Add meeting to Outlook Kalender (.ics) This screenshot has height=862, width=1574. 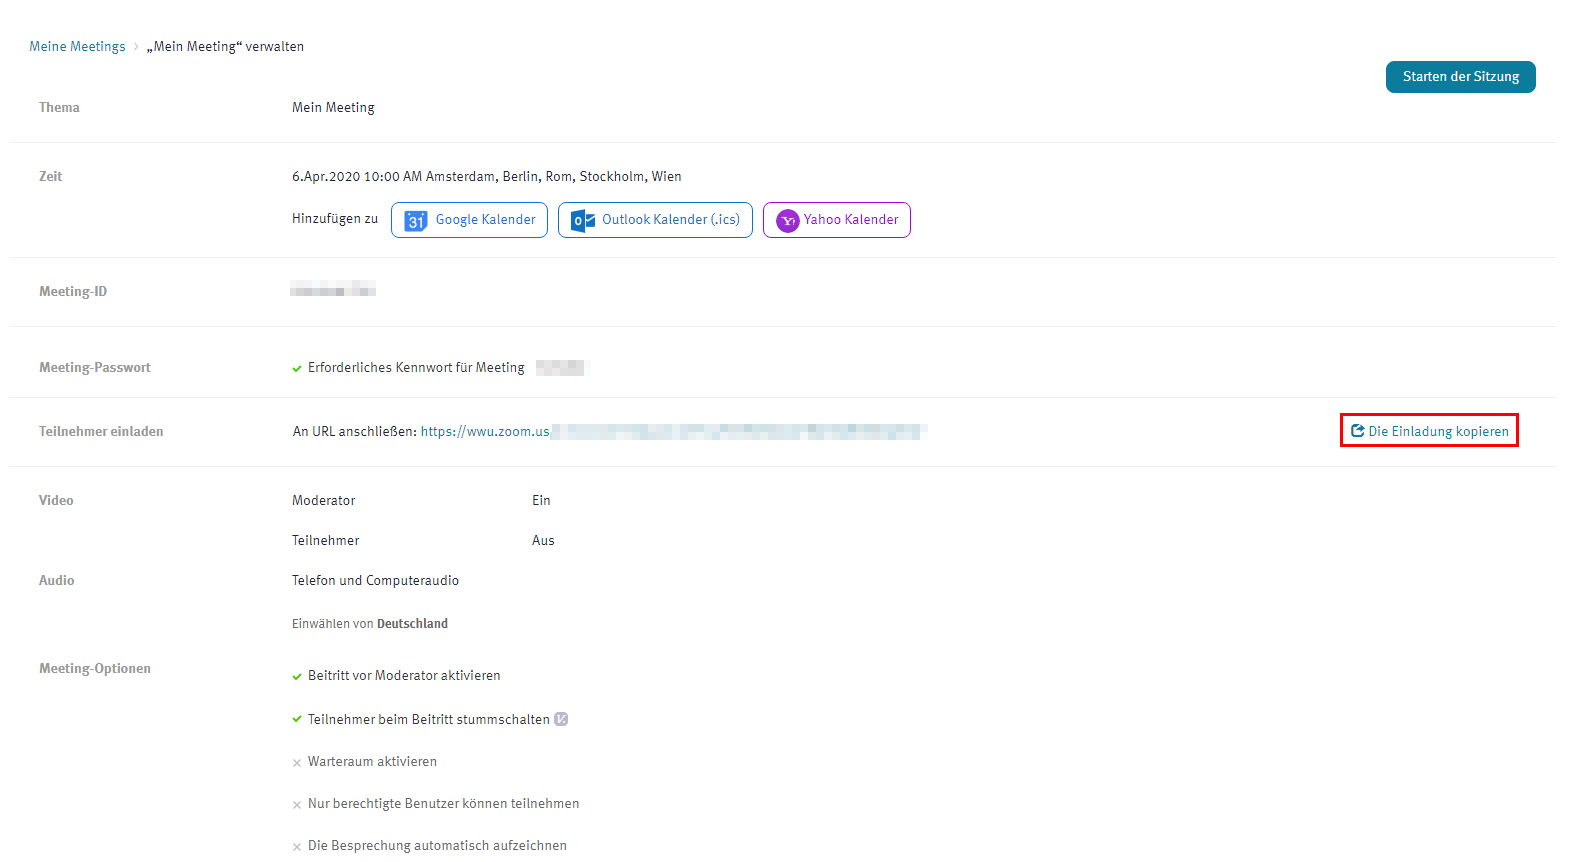point(655,220)
